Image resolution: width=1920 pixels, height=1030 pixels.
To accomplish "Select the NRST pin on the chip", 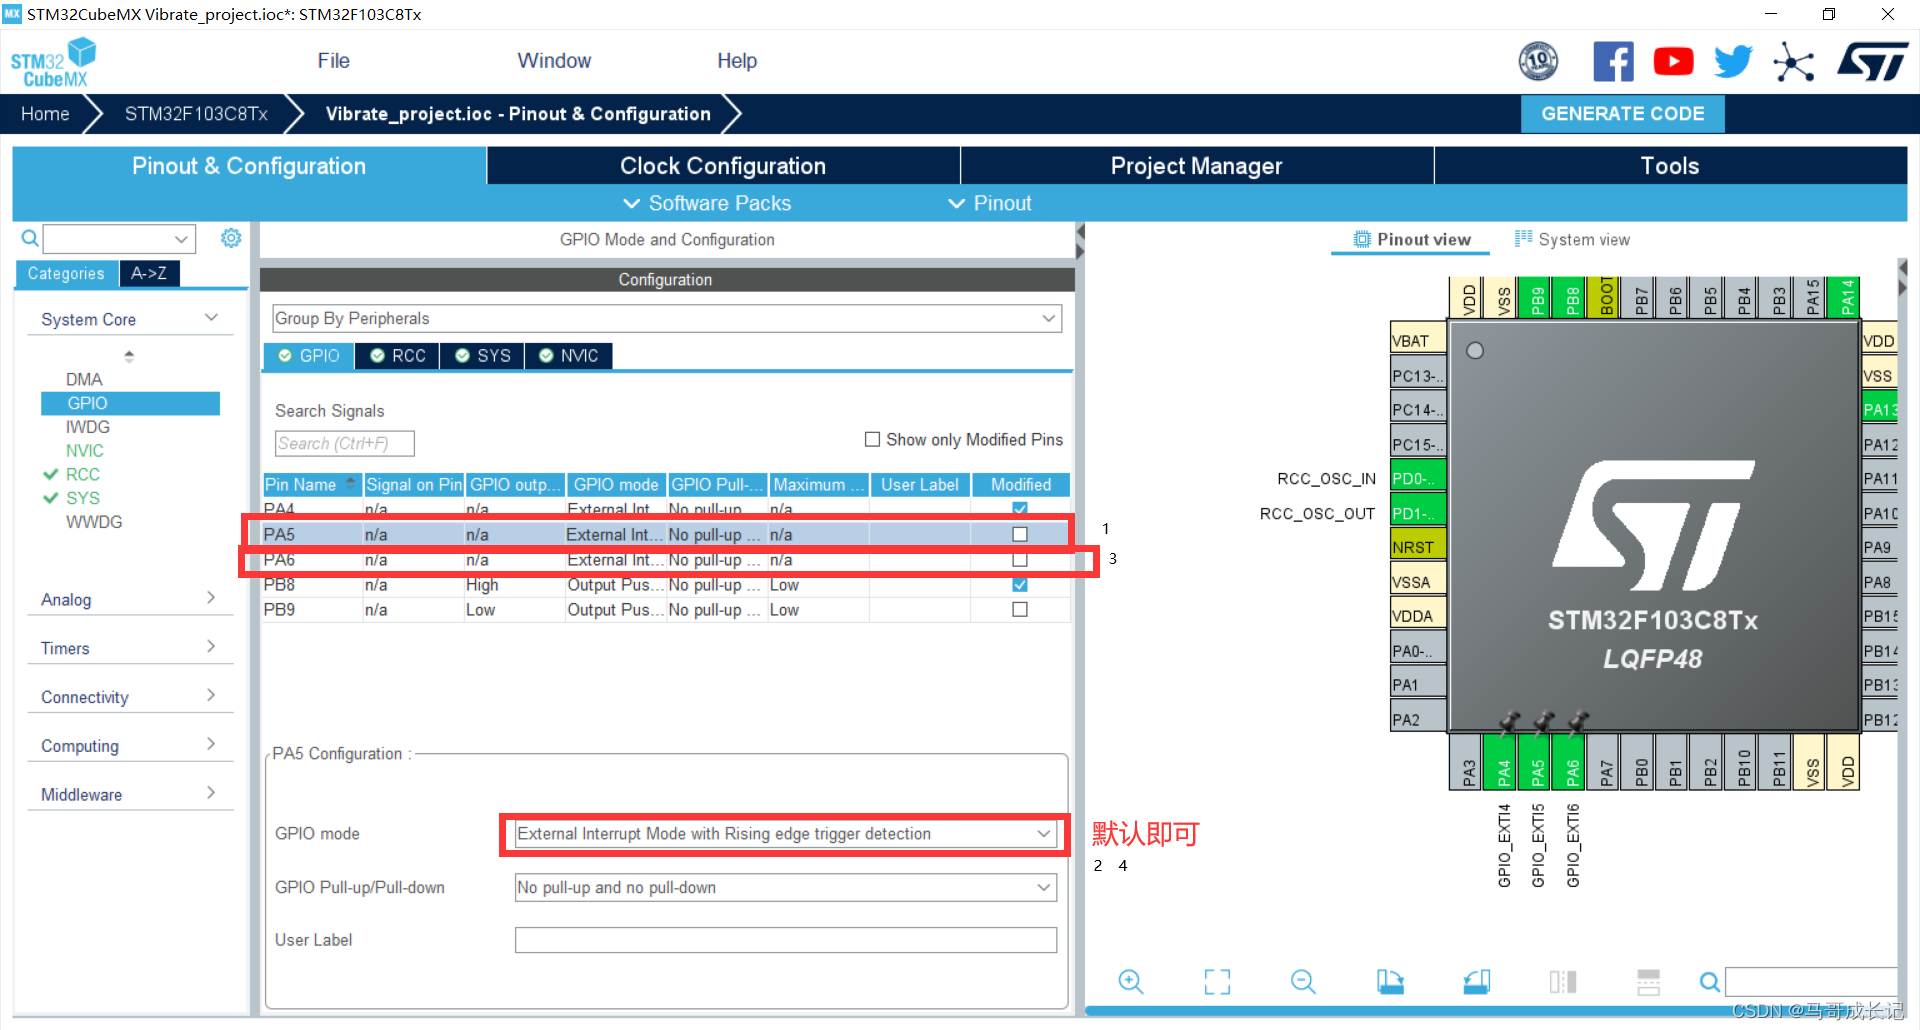I will tap(1418, 547).
